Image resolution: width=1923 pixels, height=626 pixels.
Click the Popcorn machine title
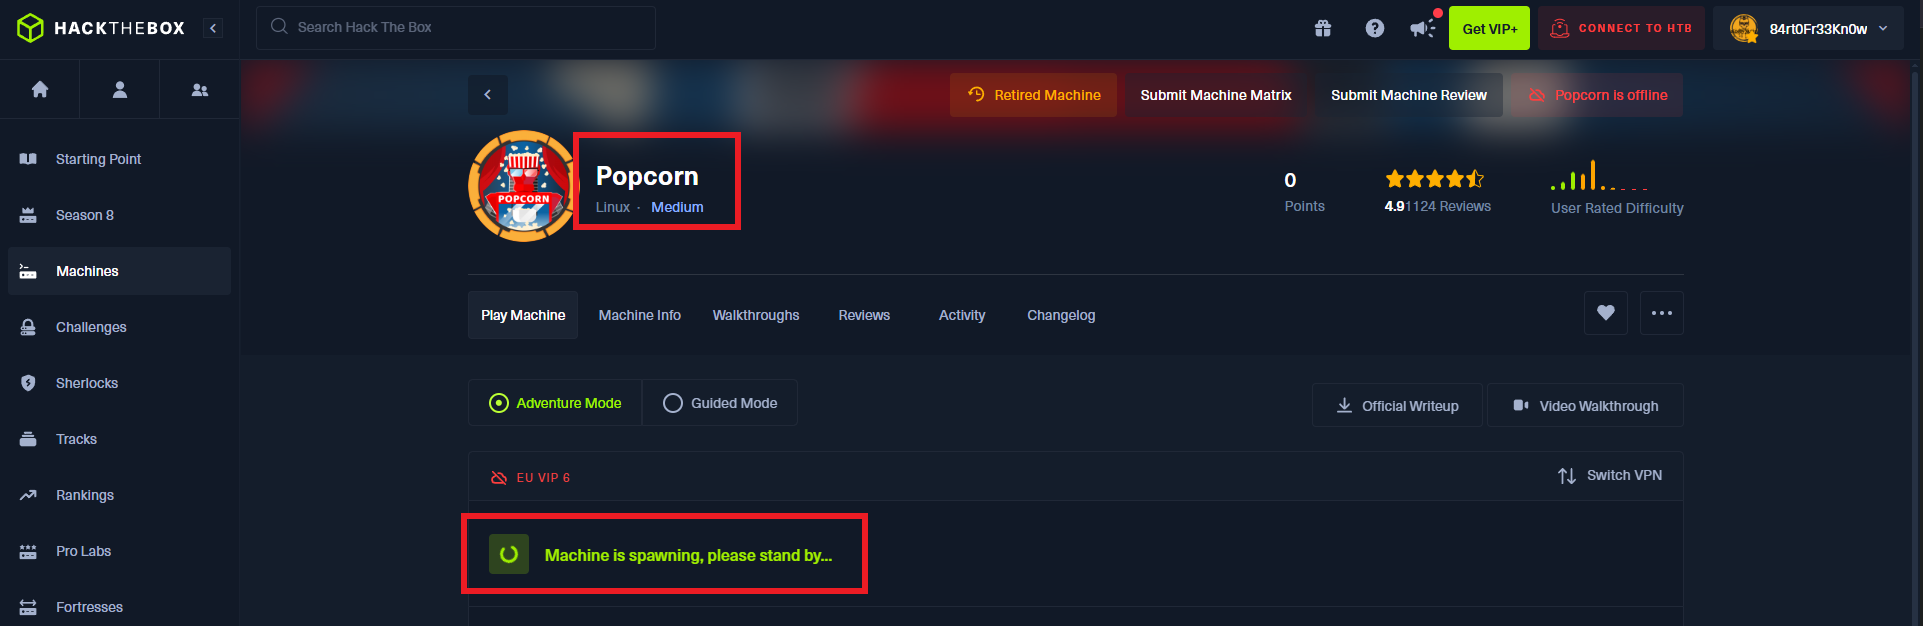647,176
